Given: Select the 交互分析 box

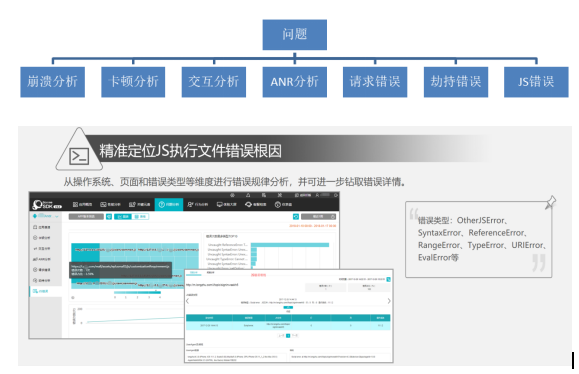Looking at the screenshot, I should (x=213, y=82).
